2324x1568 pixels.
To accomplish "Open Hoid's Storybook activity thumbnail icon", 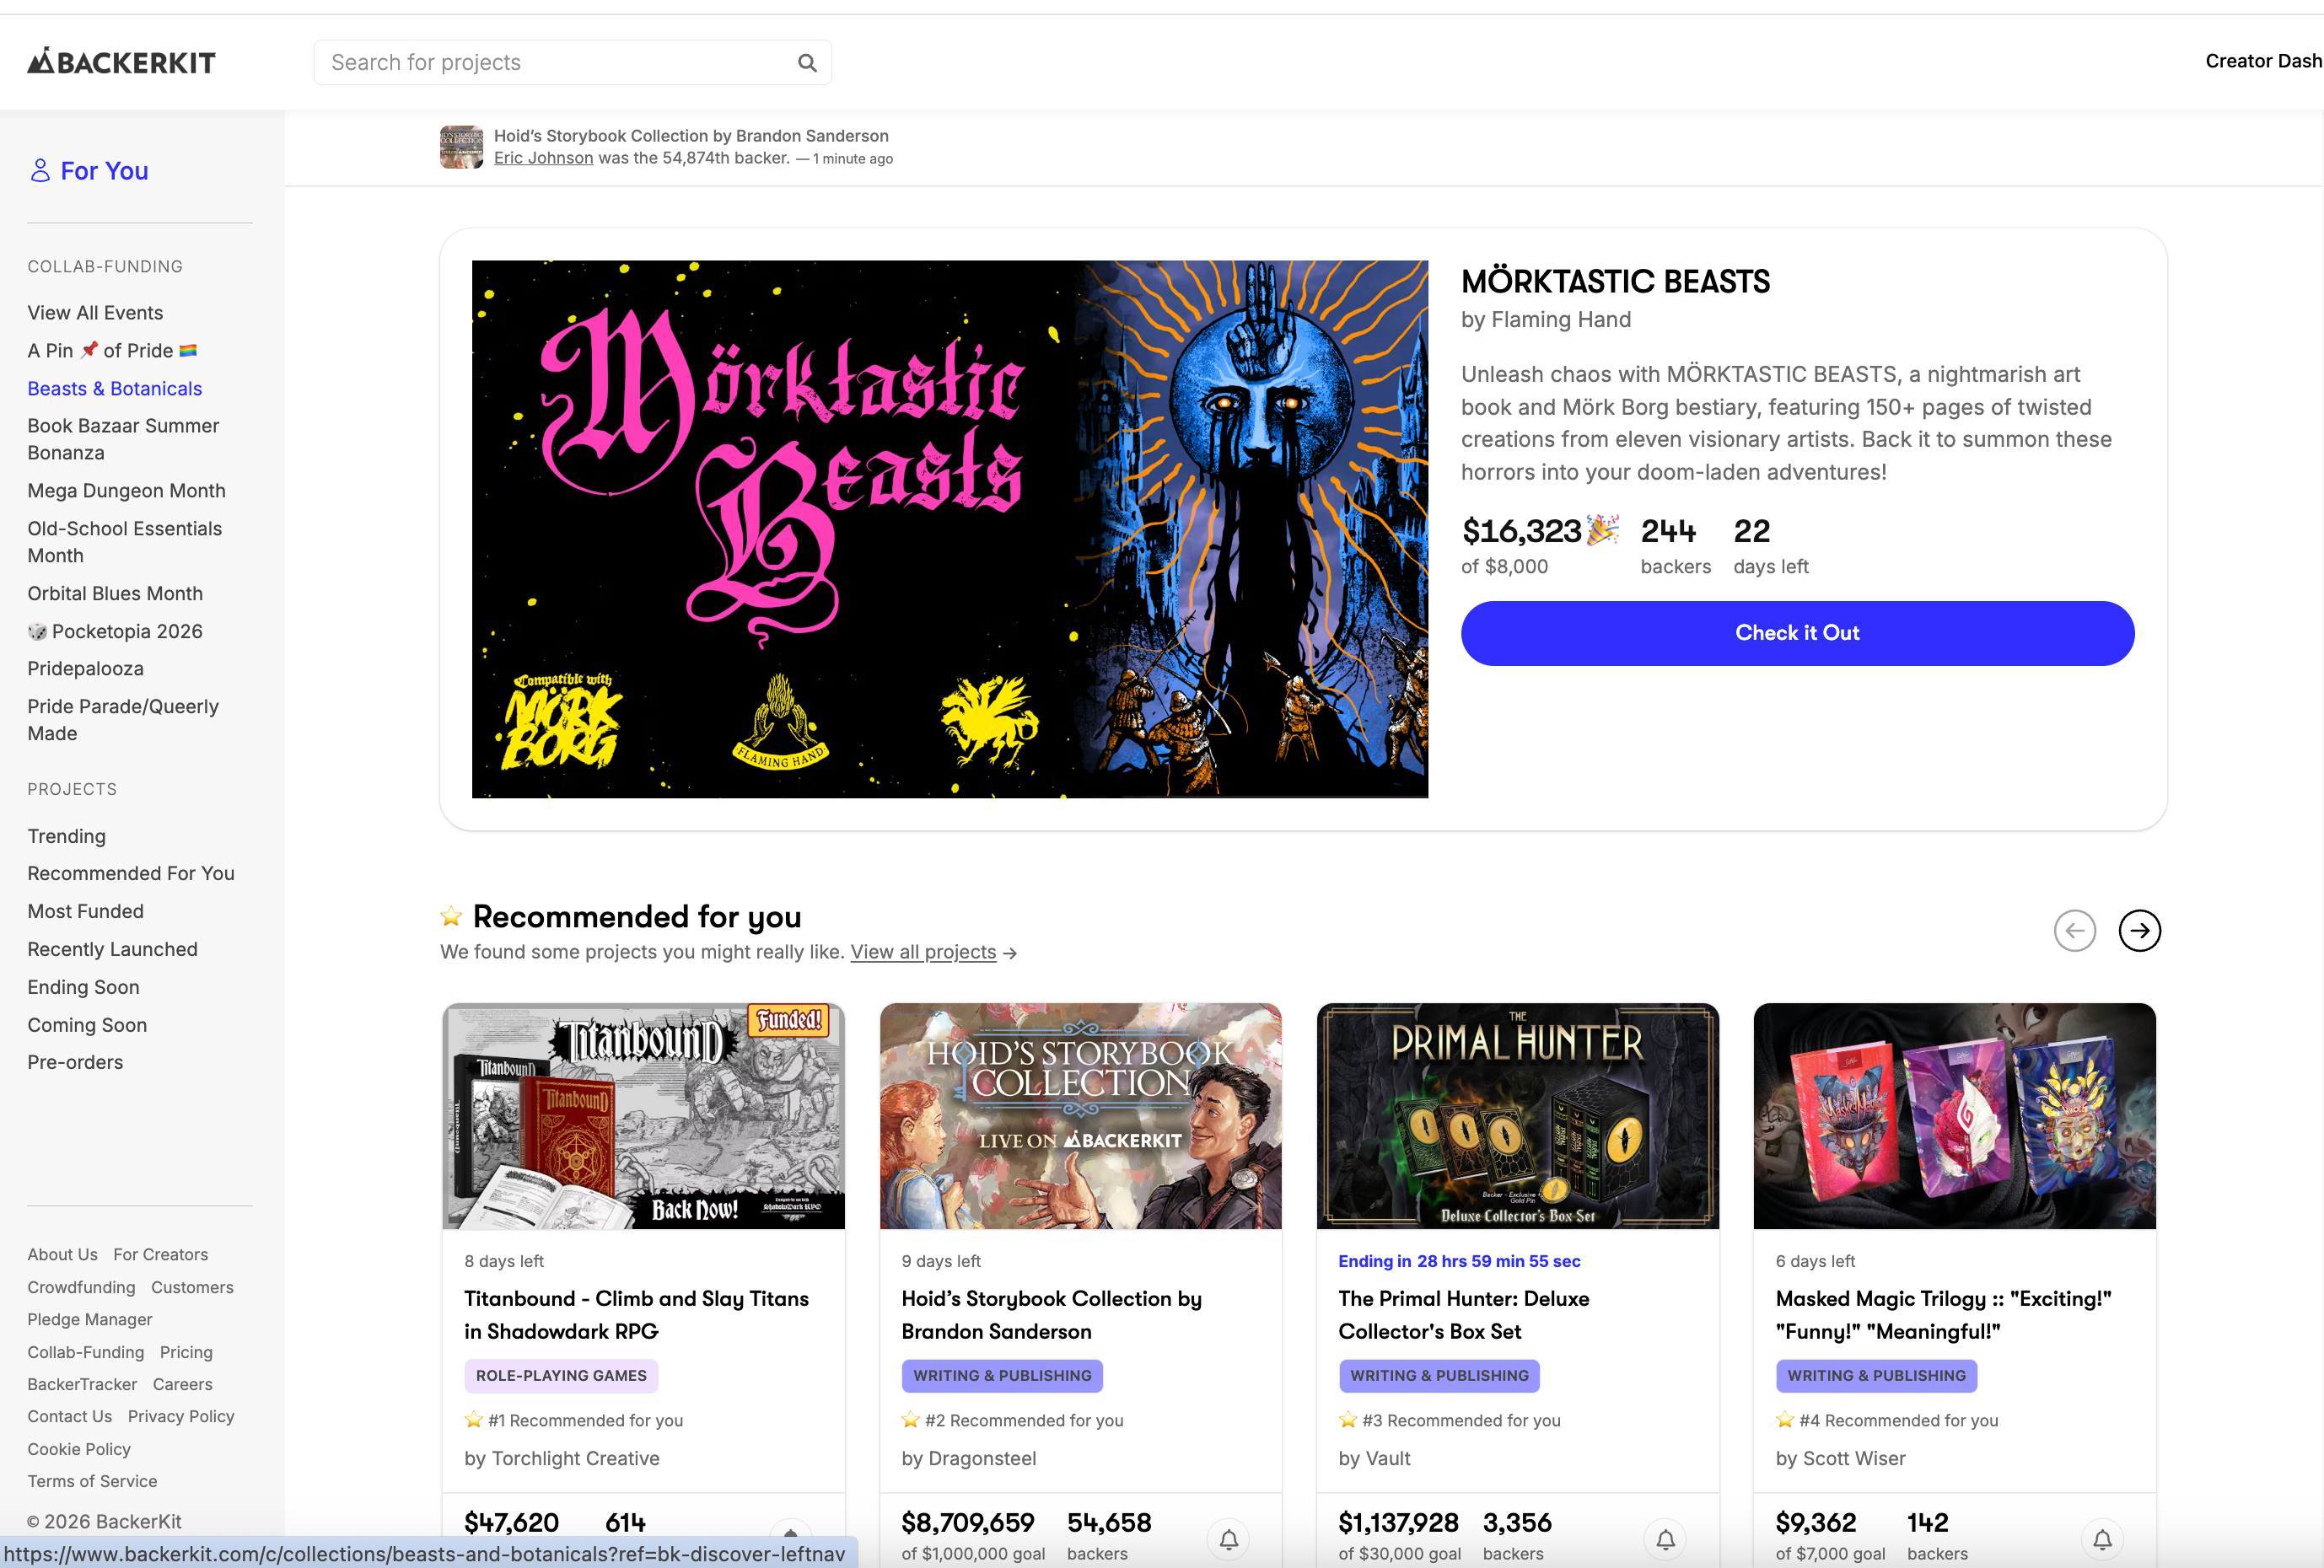I will click(461, 147).
